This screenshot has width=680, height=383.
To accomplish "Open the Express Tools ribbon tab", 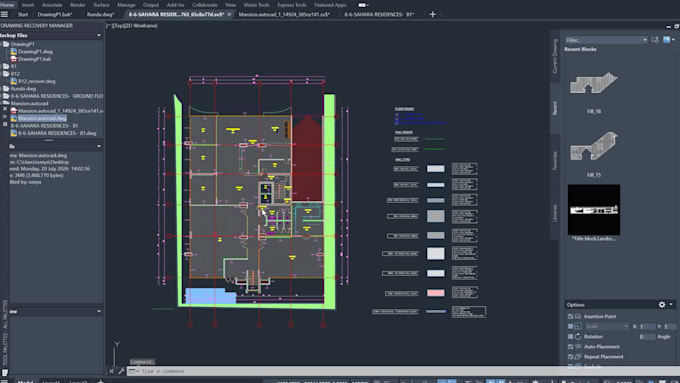I will [292, 5].
